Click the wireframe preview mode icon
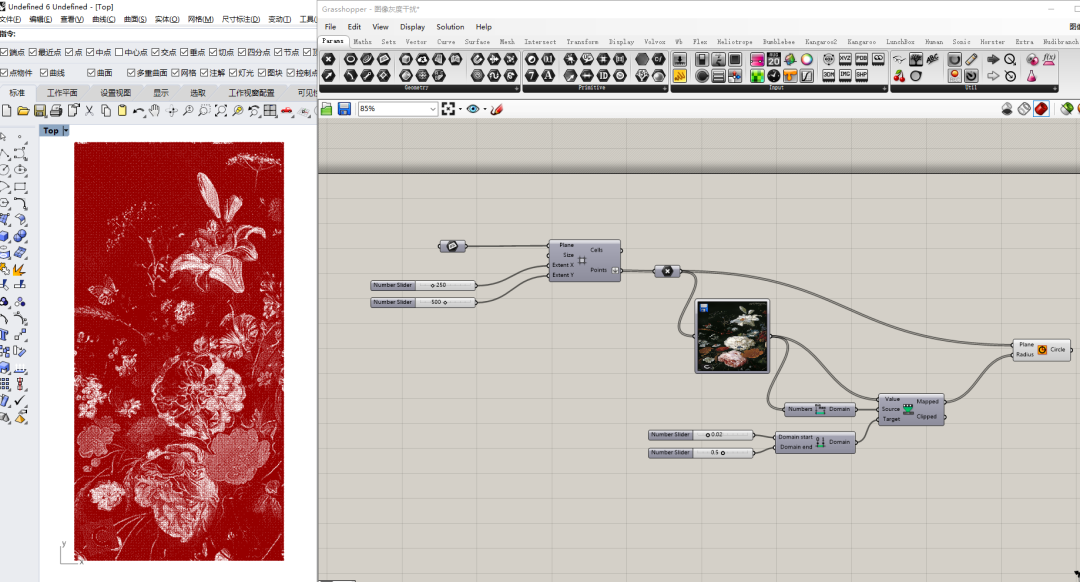 coord(1024,109)
